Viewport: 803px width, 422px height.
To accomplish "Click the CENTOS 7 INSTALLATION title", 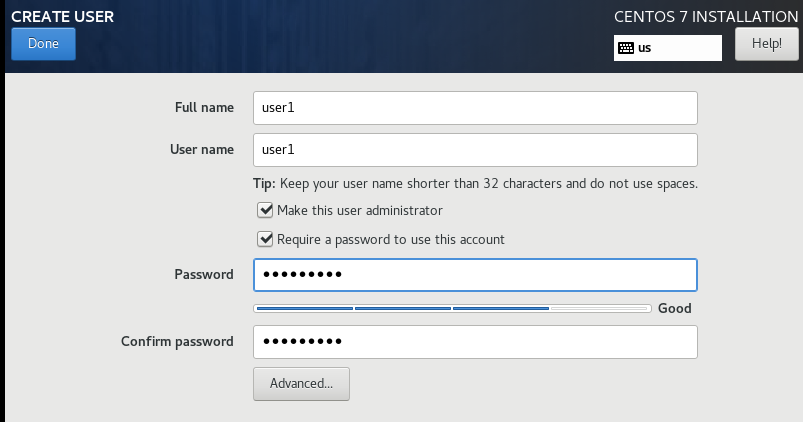I will tap(706, 17).
